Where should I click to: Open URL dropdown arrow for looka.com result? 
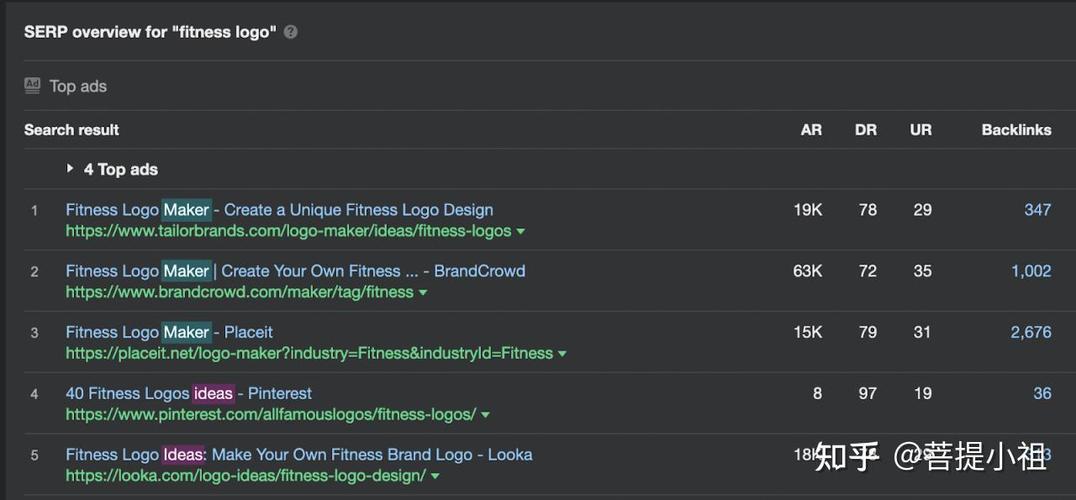435,476
